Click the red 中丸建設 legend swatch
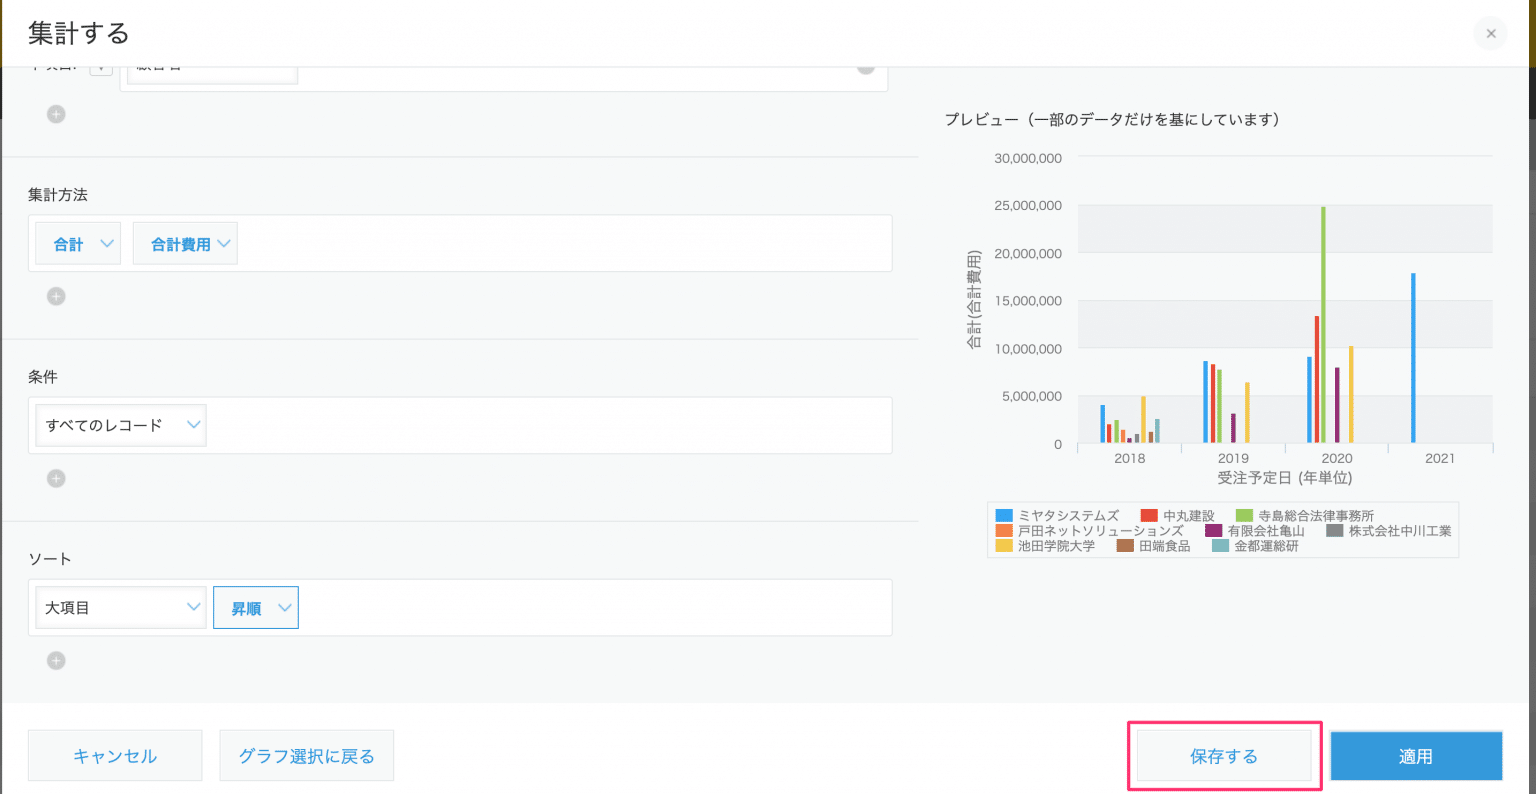The image size is (1536, 794). pos(1149,516)
